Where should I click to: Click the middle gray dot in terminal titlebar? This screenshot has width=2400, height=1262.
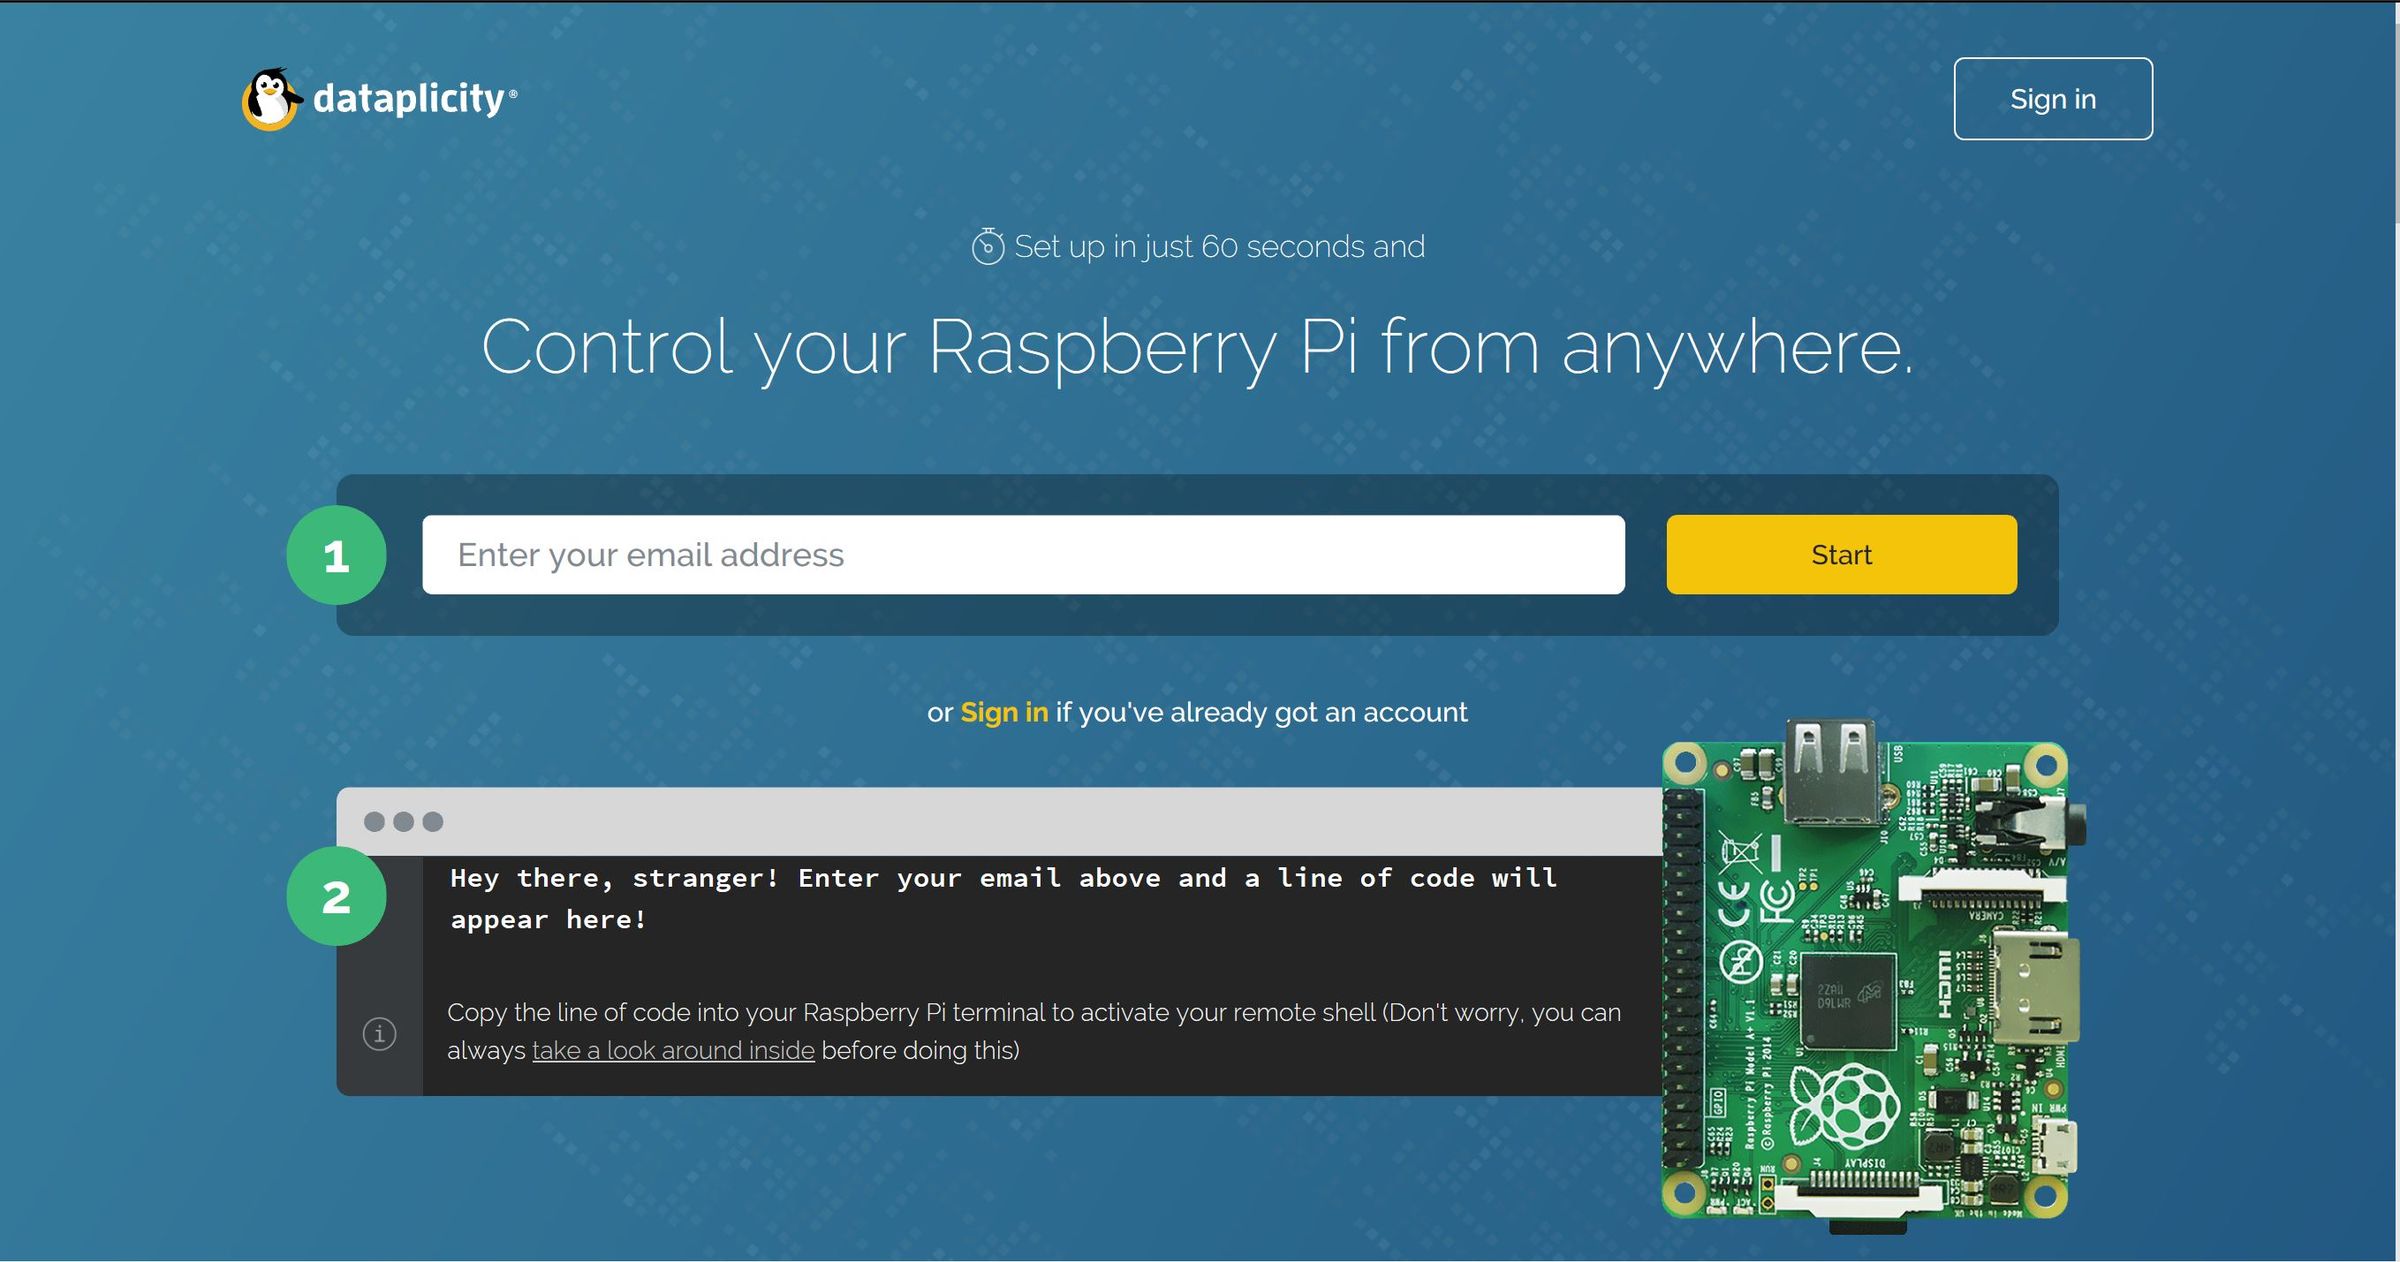point(403,822)
